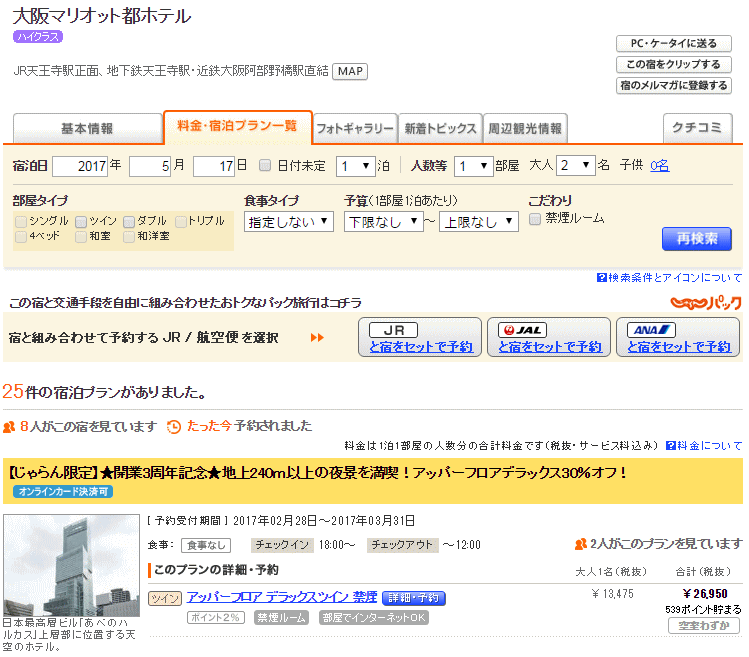Open the rooms (部屋) count dropdown
This screenshot has height=657, width=749.
coord(473,166)
